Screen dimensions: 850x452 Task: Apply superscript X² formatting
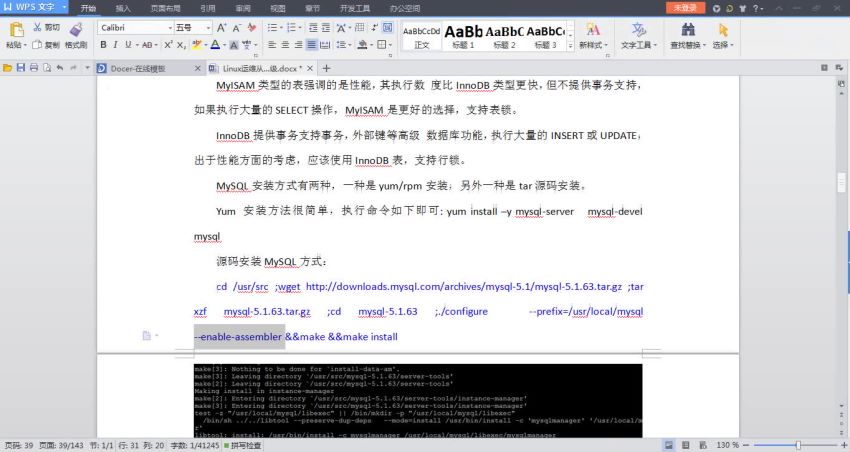(x=169, y=44)
